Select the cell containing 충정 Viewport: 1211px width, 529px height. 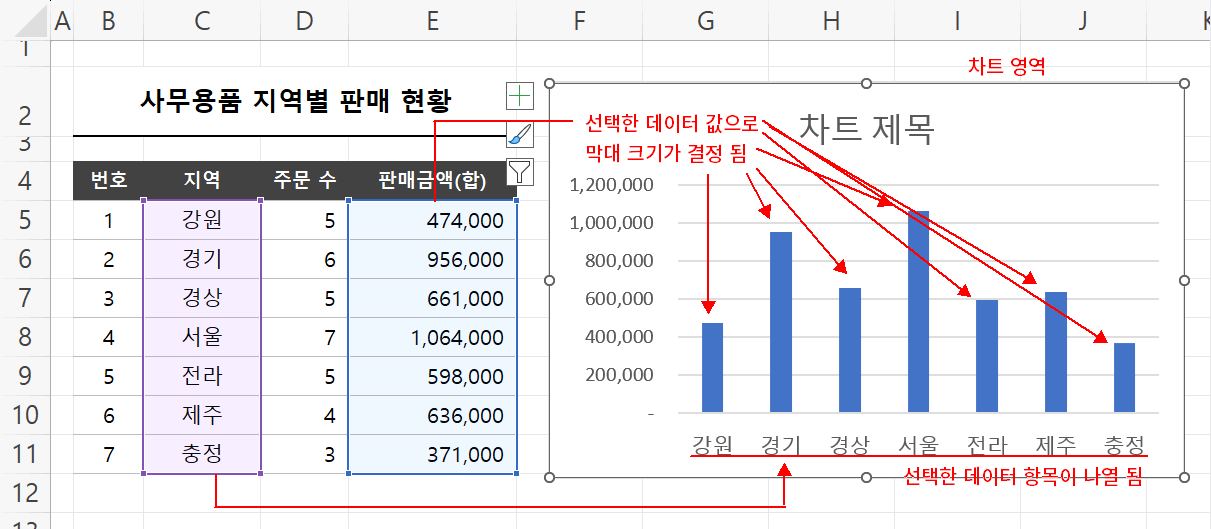pos(202,454)
